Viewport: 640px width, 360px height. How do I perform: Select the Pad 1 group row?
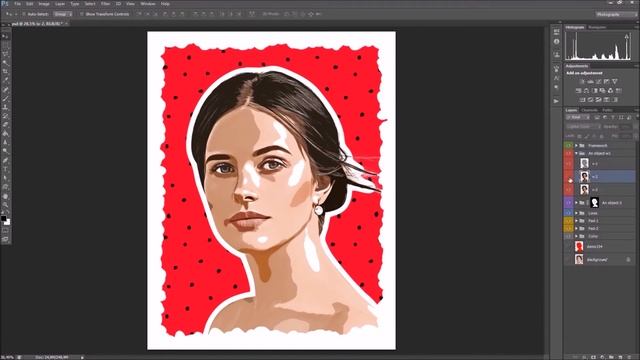pyautogui.click(x=600, y=221)
